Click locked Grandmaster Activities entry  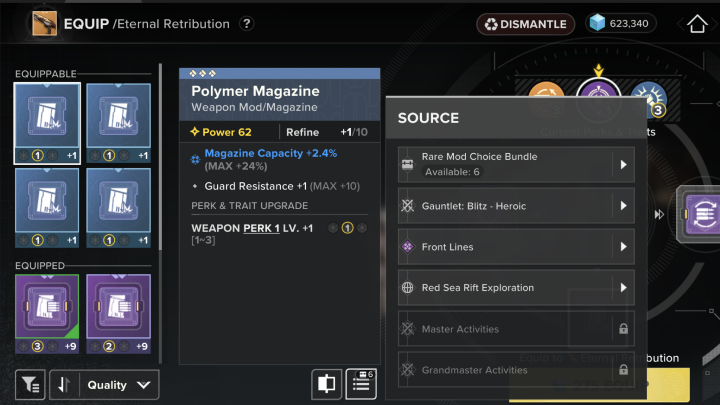(x=516, y=370)
